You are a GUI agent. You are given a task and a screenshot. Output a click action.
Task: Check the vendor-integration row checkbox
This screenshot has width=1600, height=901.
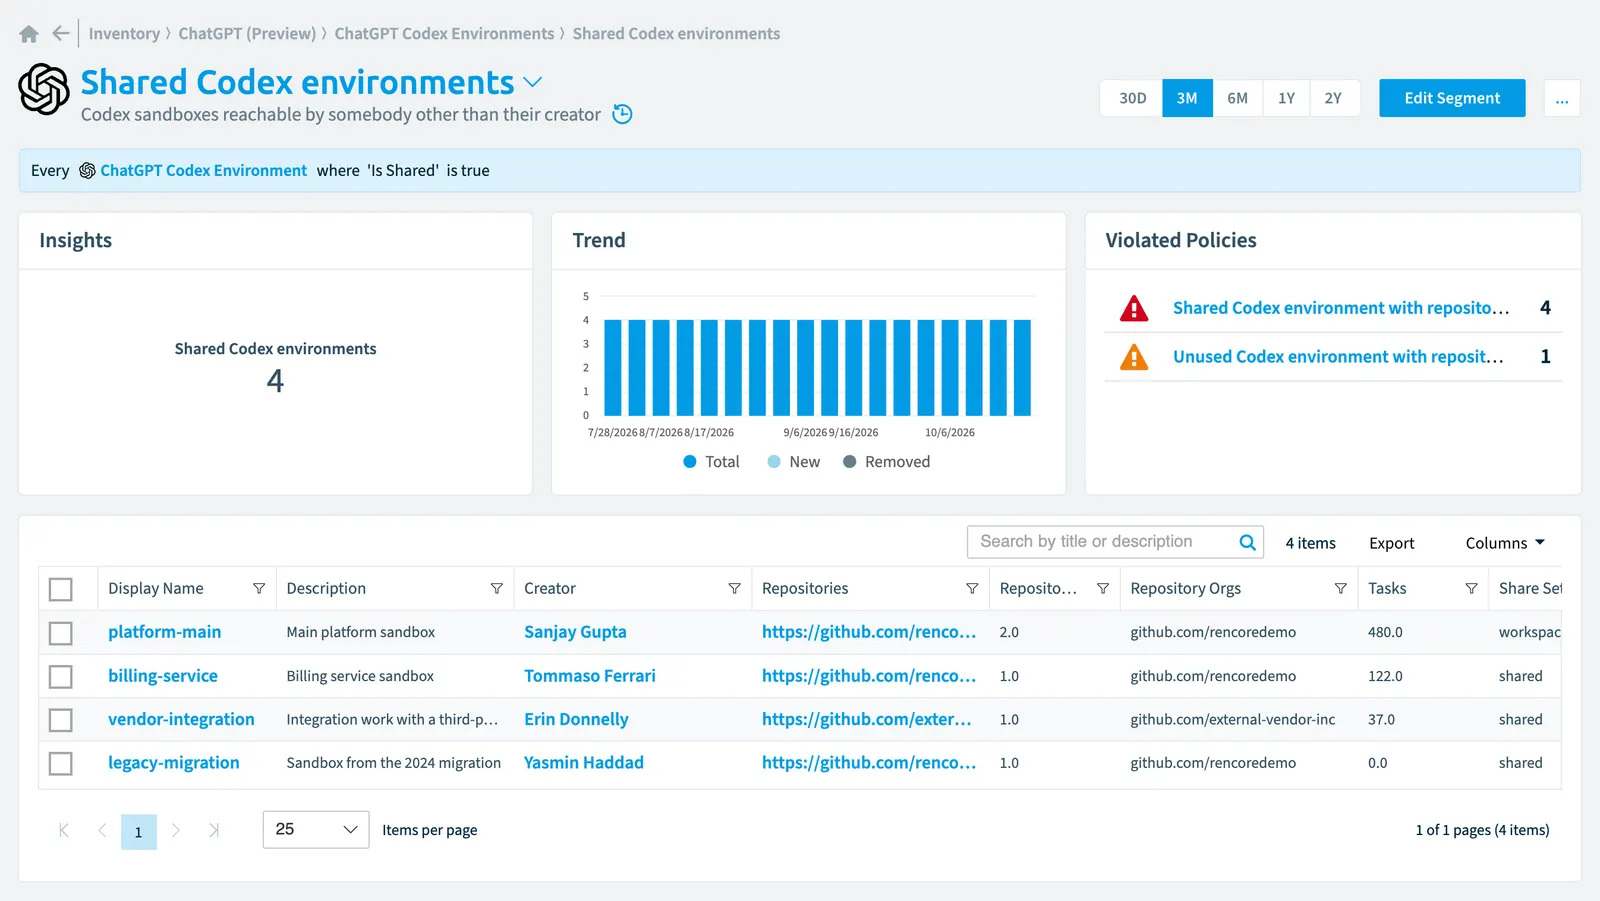tap(61, 720)
